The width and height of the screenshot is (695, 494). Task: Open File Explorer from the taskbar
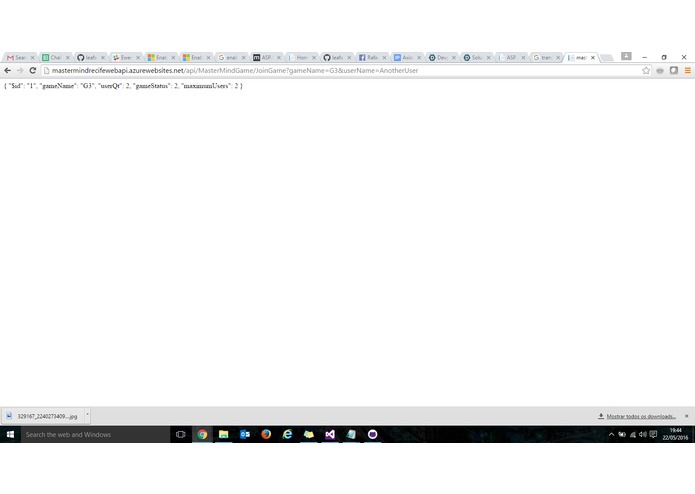pos(223,434)
